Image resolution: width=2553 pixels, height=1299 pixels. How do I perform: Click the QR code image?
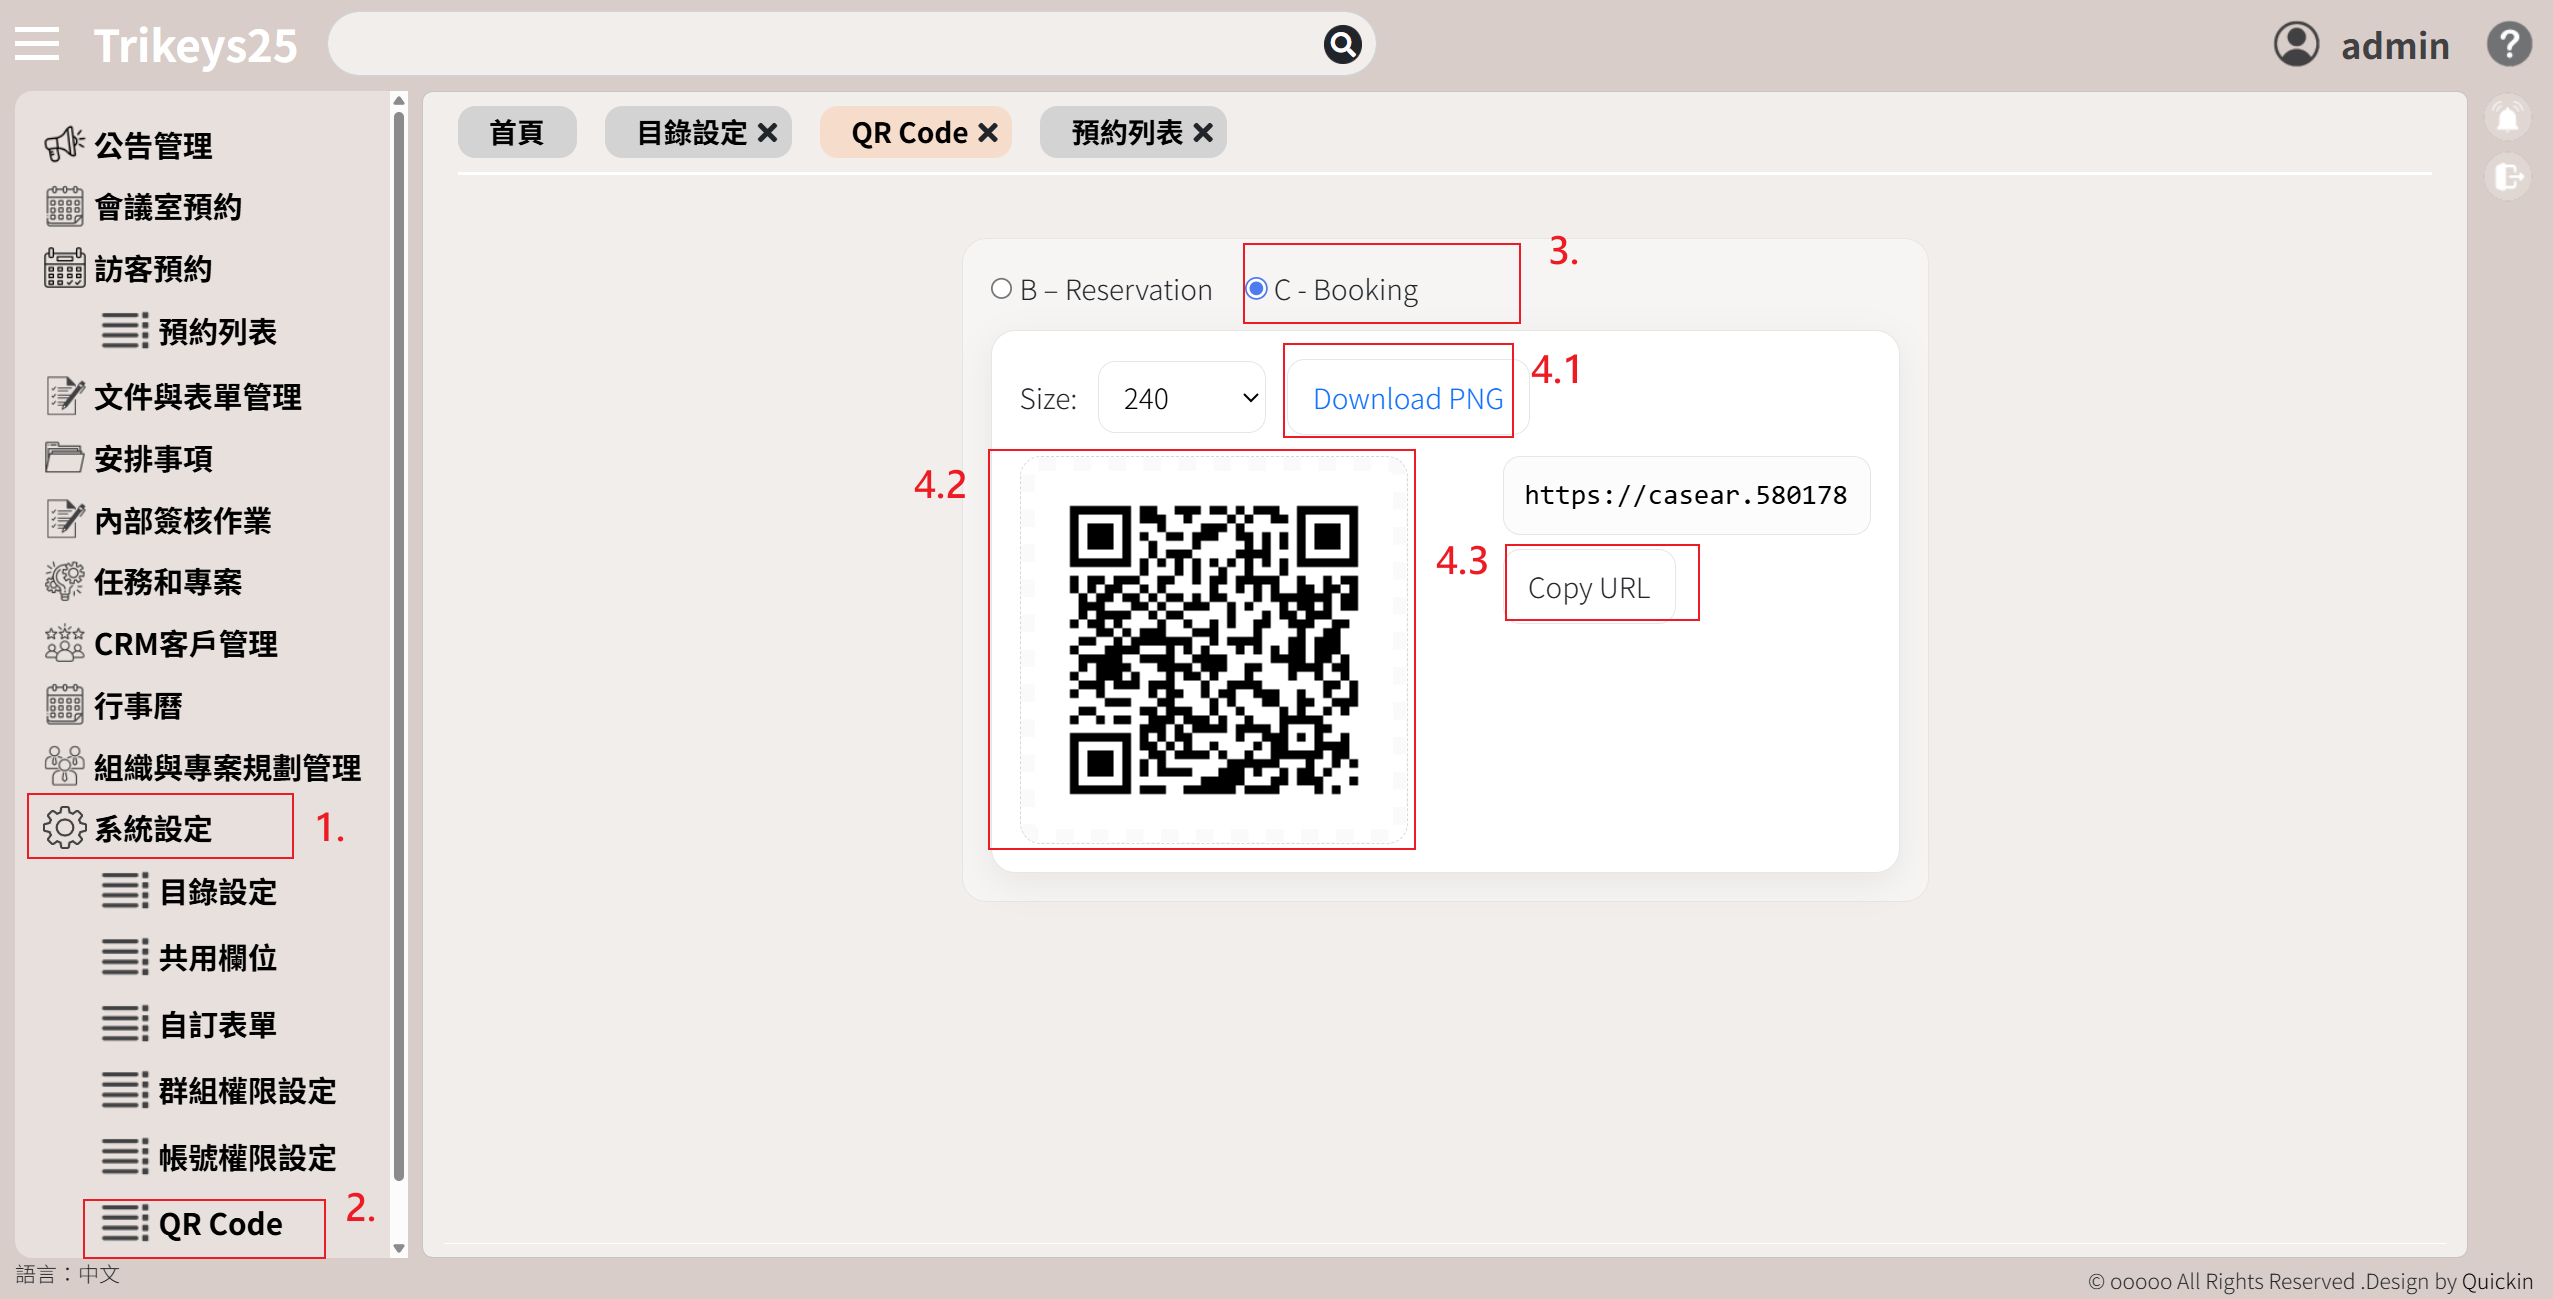tap(1213, 650)
